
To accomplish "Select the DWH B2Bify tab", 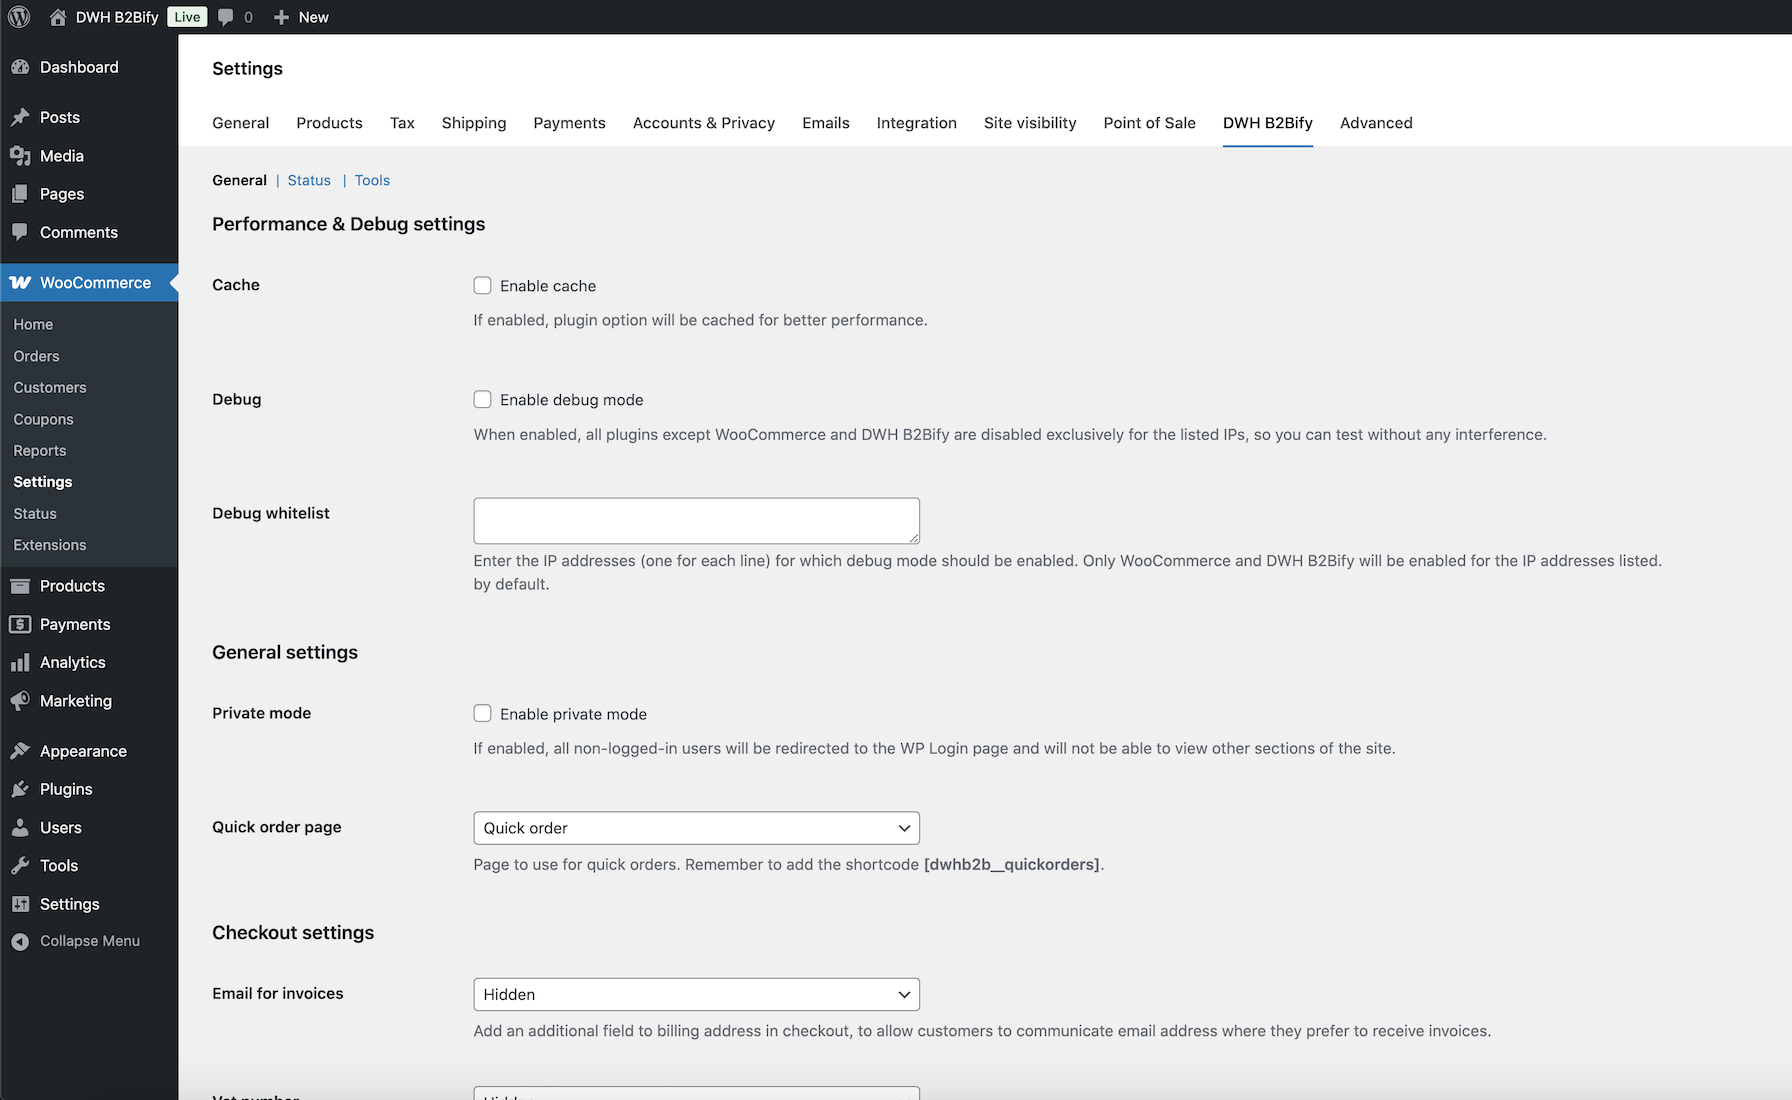I will tap(1268, 123).
